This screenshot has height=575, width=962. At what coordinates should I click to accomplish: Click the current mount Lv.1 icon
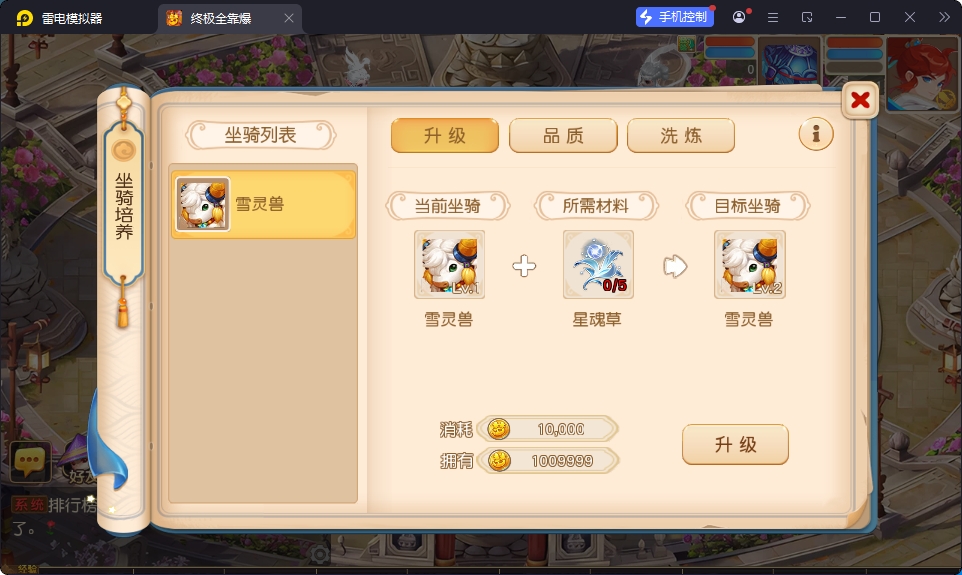pos(450,265)
